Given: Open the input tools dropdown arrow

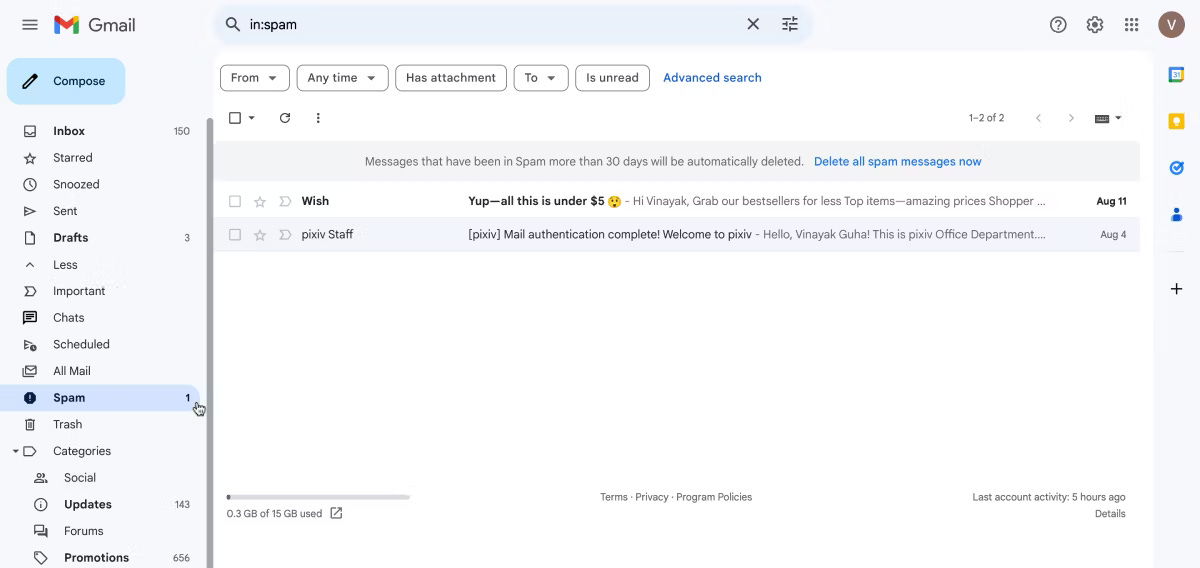Looking at the screenshot, I should [1118, 118].
